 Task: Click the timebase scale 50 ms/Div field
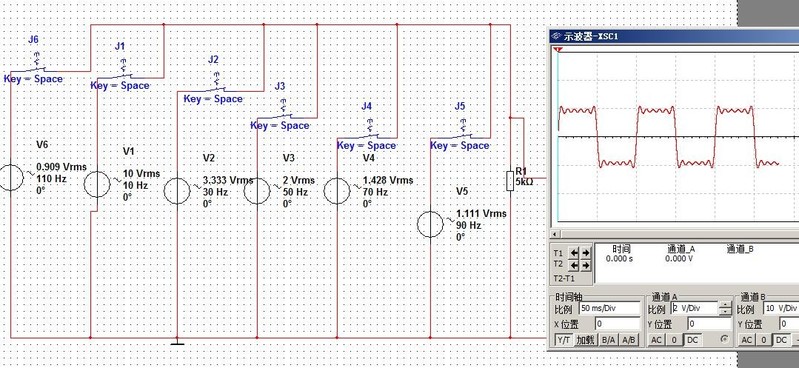pyautogui.click(x=609, y=308)
